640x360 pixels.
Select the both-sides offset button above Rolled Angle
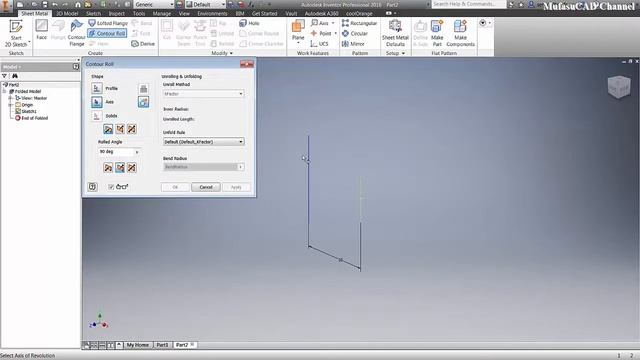(x=131, y=129)
